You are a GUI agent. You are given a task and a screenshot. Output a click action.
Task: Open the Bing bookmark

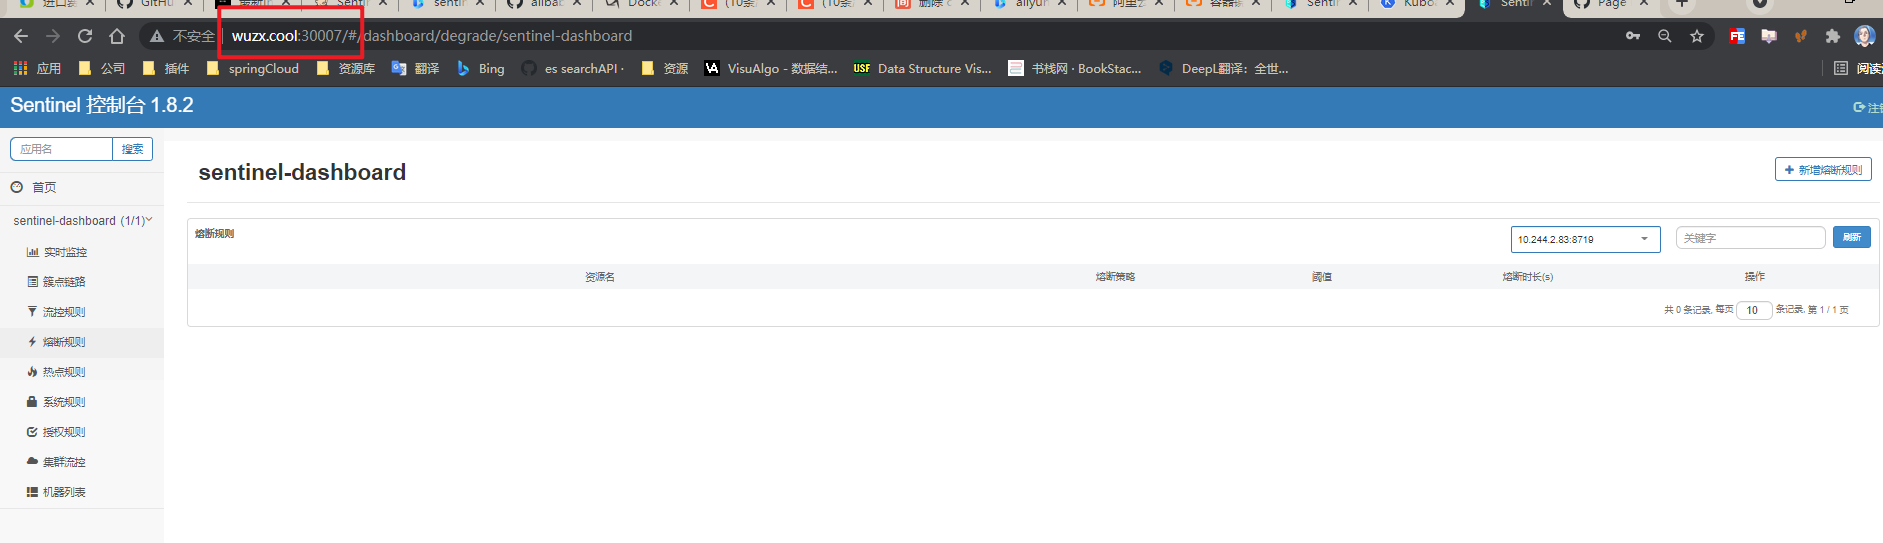[x=481, y=68]
